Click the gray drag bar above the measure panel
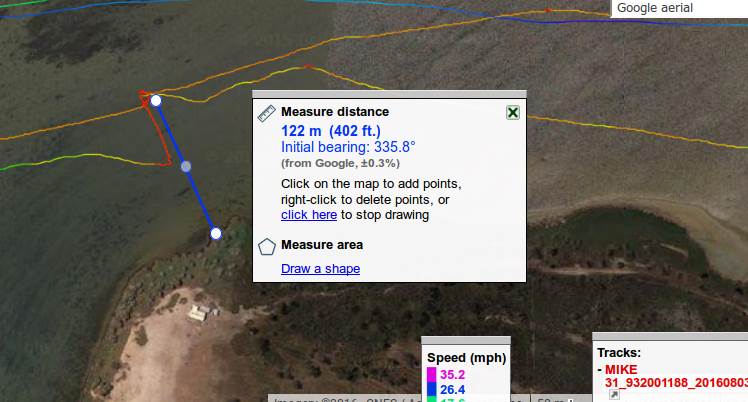 (389, 94)
